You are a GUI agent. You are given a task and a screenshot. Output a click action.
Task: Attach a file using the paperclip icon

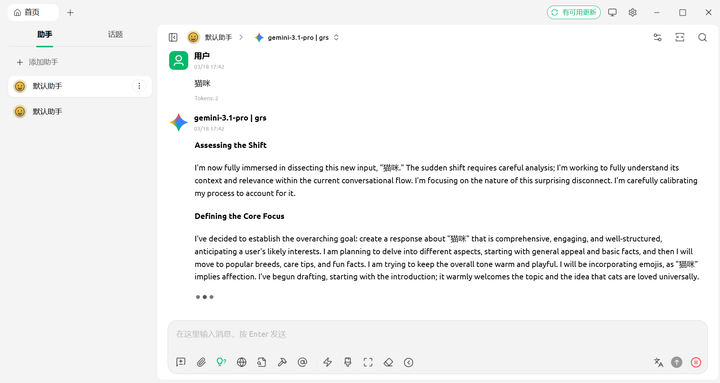201,362
